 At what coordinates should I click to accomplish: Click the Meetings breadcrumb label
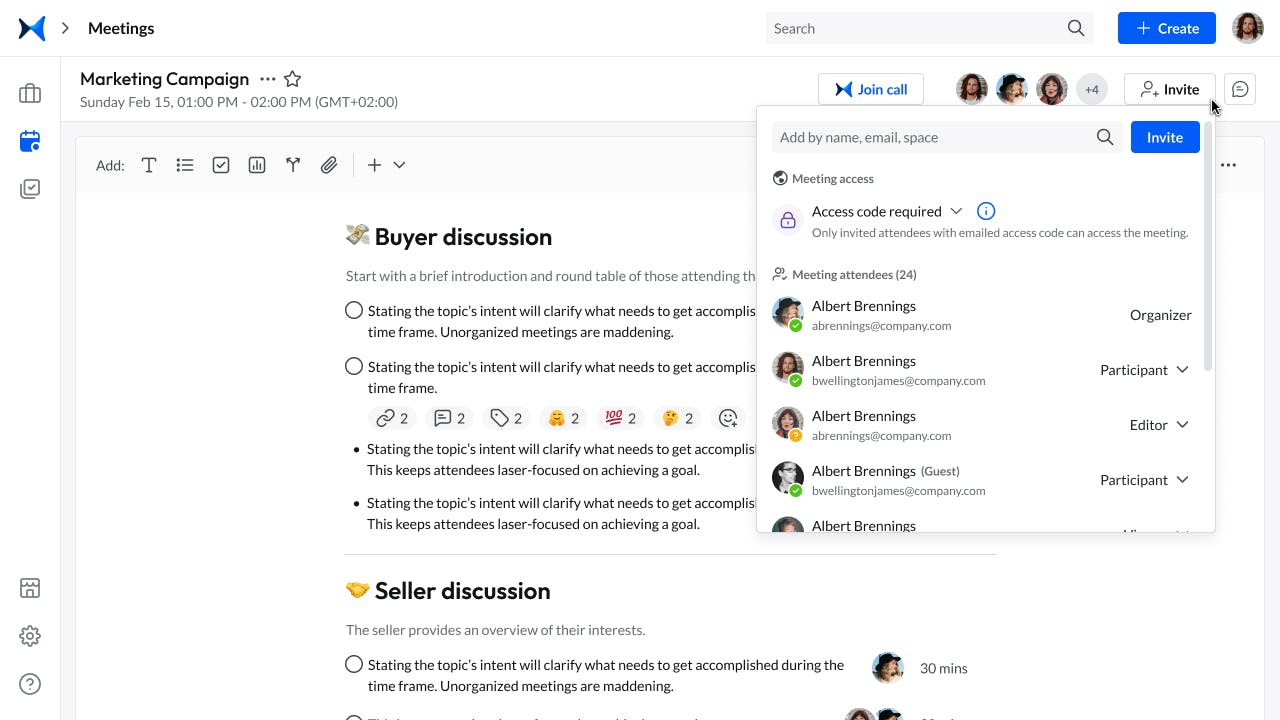121,28
